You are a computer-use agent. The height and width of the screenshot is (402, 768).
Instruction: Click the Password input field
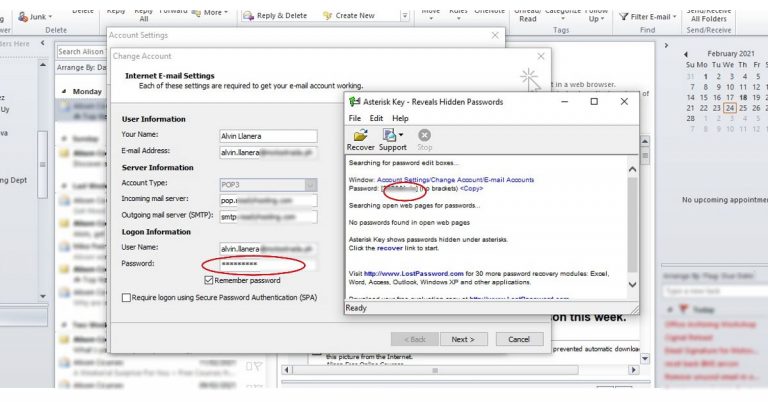click(x=268, y=264)
